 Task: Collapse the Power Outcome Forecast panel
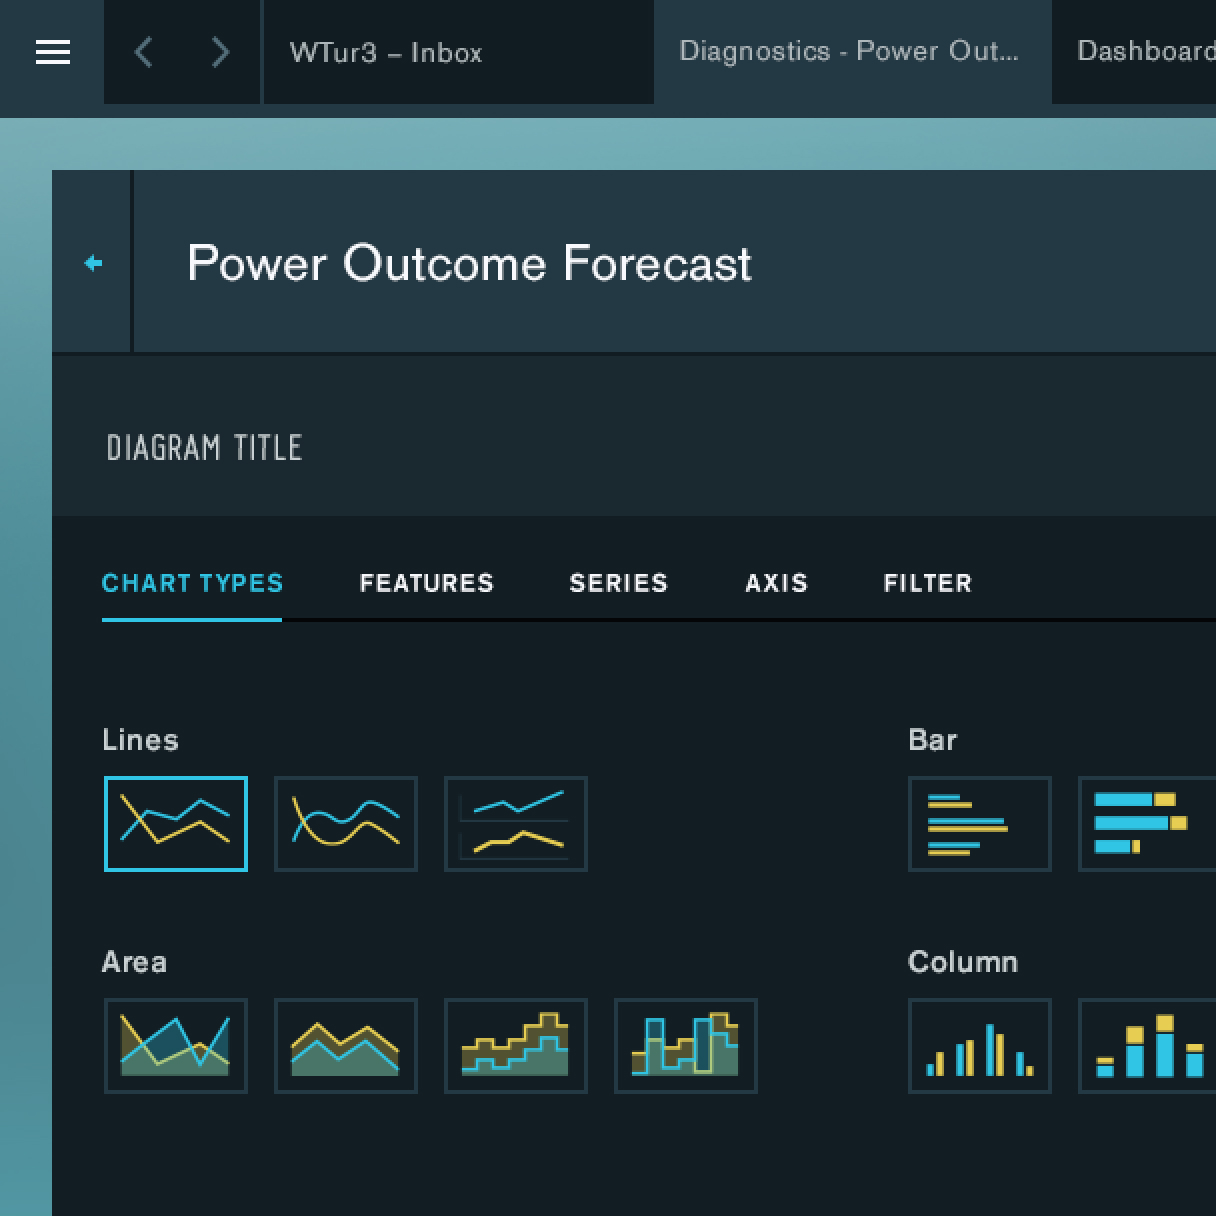pyautogui.click(x=92, y=262)
